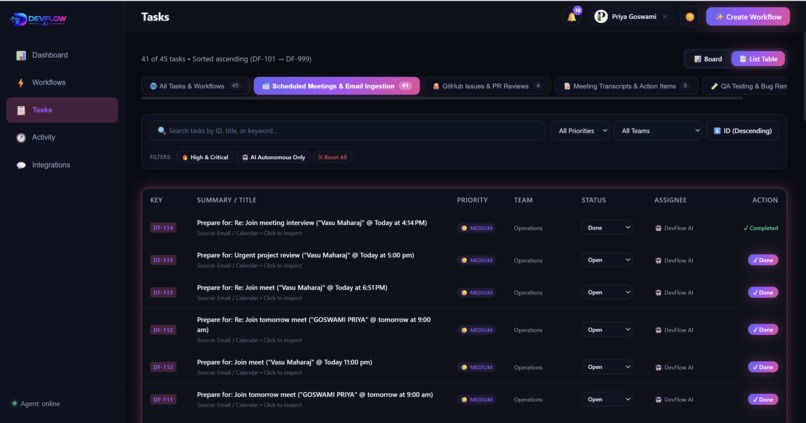Click the Completed label on DF-114

pos(761,228)
